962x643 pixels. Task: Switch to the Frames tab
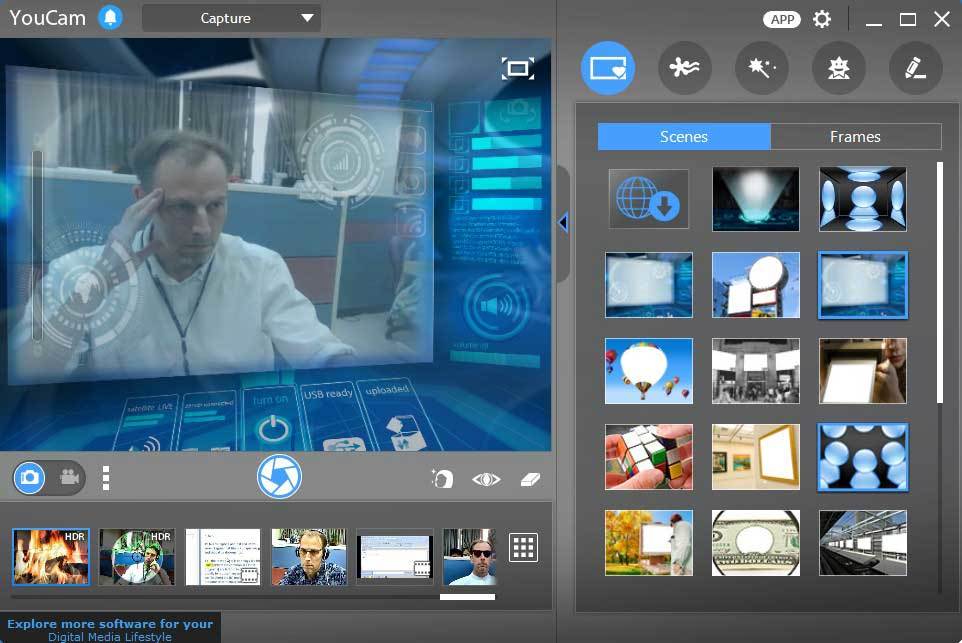856,136
